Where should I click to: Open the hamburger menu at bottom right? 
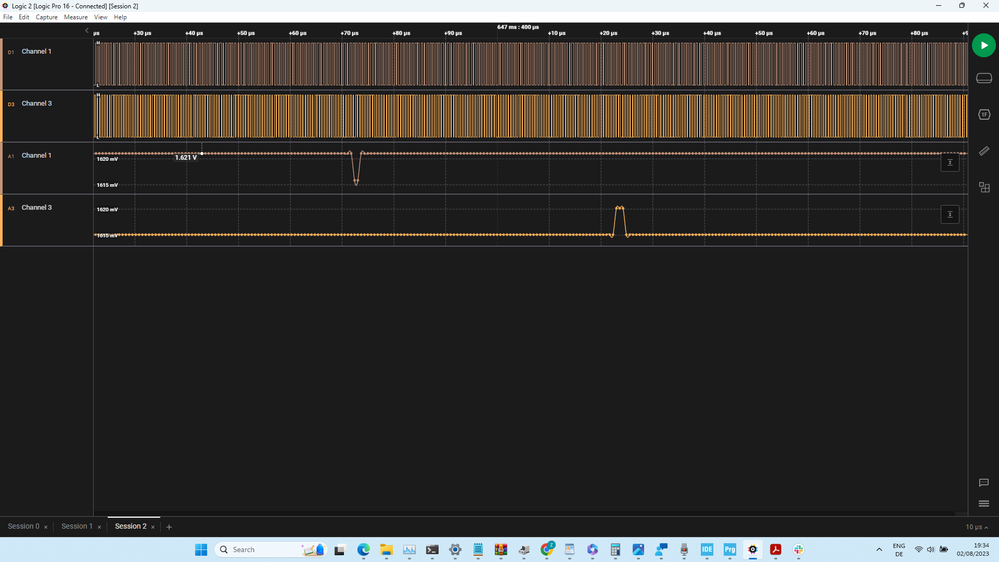click(984, 503)
